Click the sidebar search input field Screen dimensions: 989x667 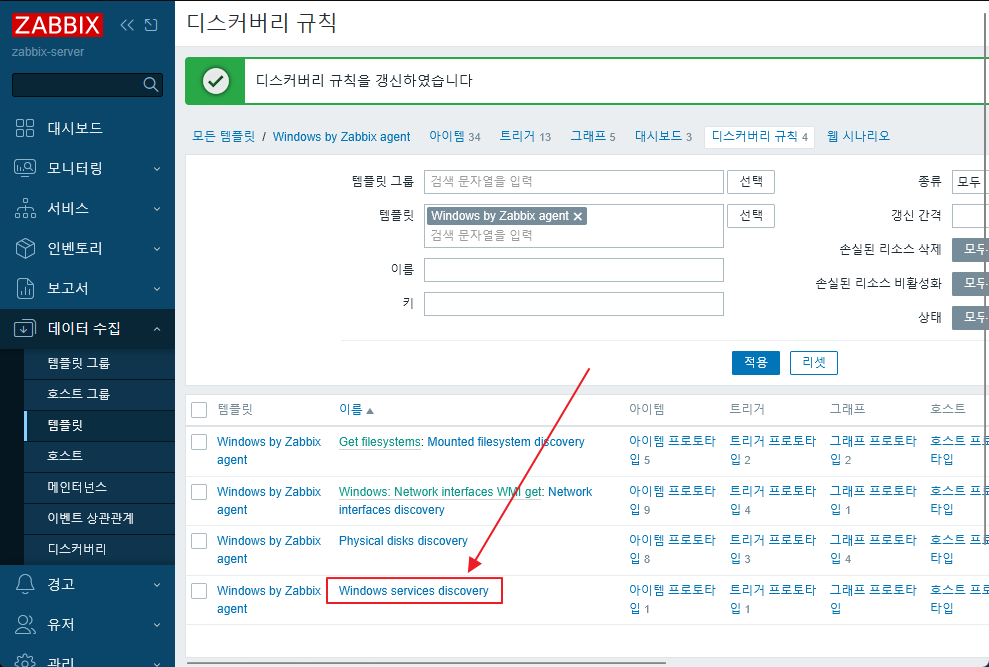click(77, 85)
